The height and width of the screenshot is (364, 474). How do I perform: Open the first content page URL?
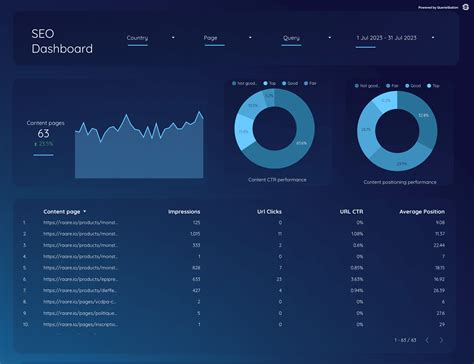click(x=81, y=222)
